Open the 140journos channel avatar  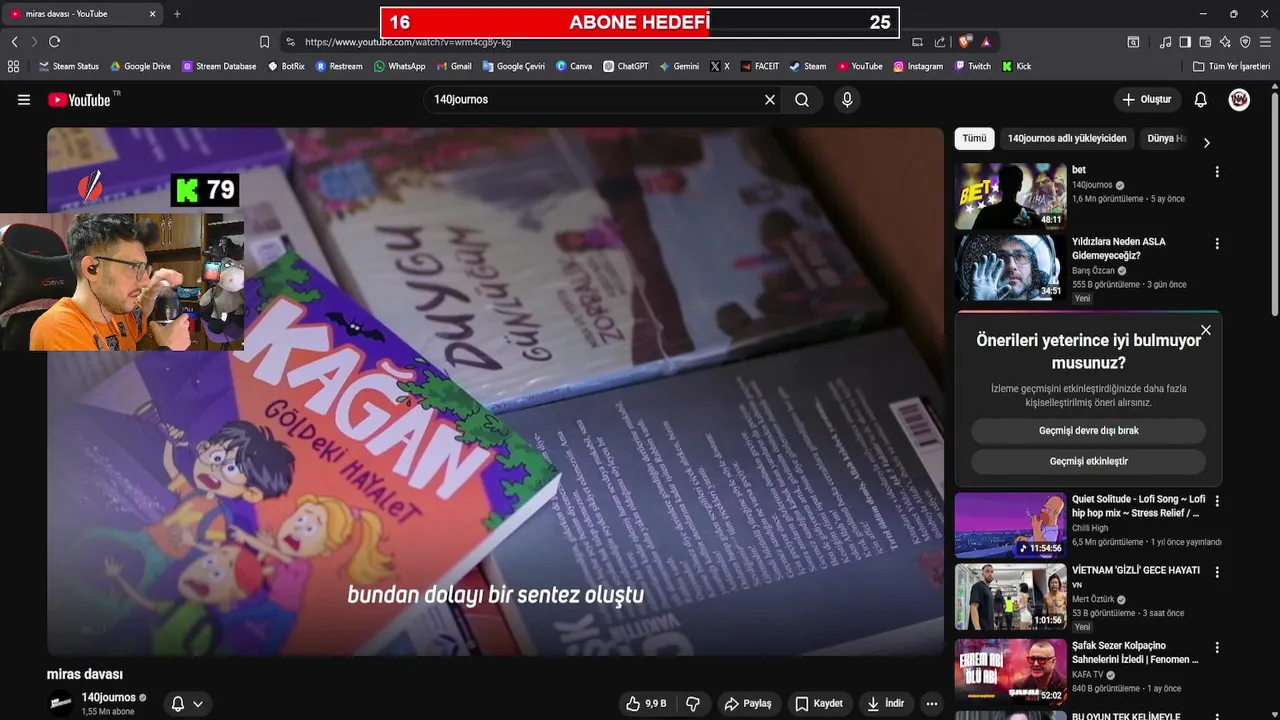tap(62, 703)
